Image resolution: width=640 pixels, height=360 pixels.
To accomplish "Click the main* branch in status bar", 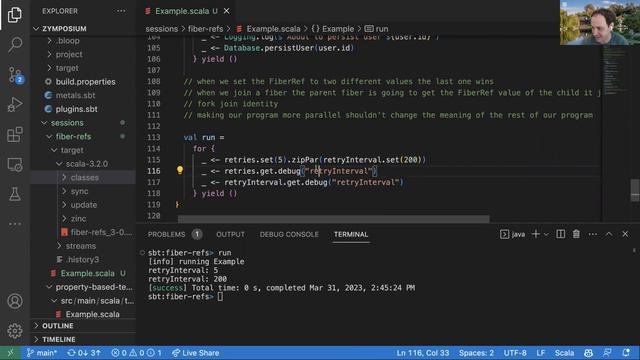I will coord(42,353).
